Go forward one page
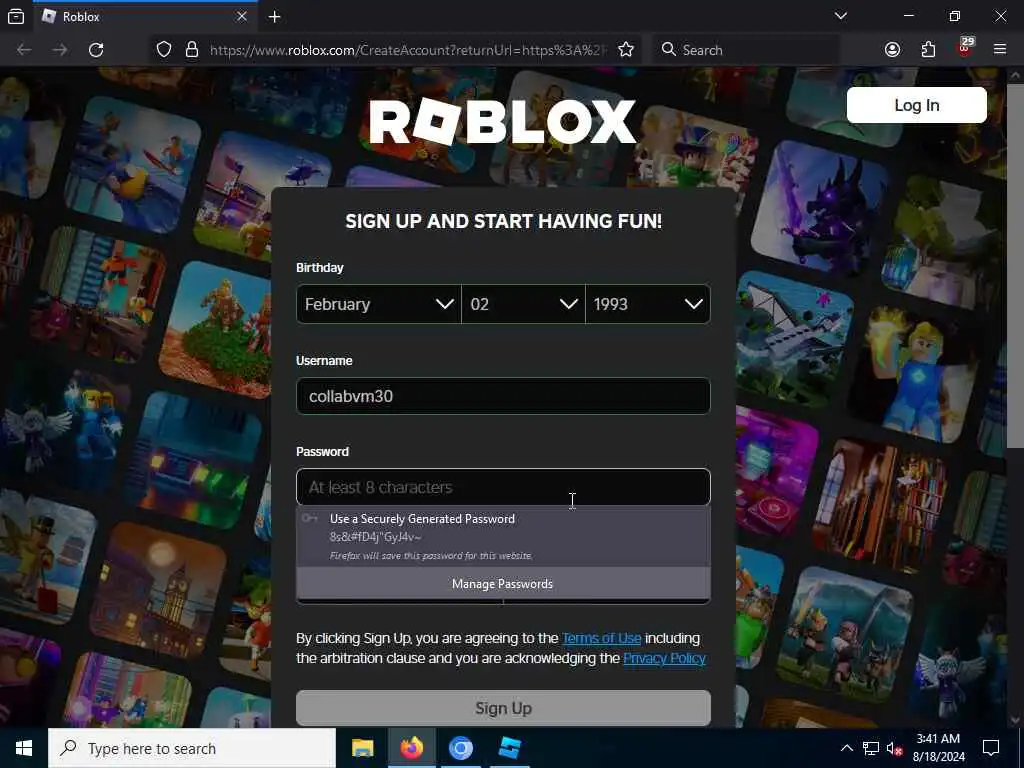This screenshot has width=1024, height=768. 59,50
